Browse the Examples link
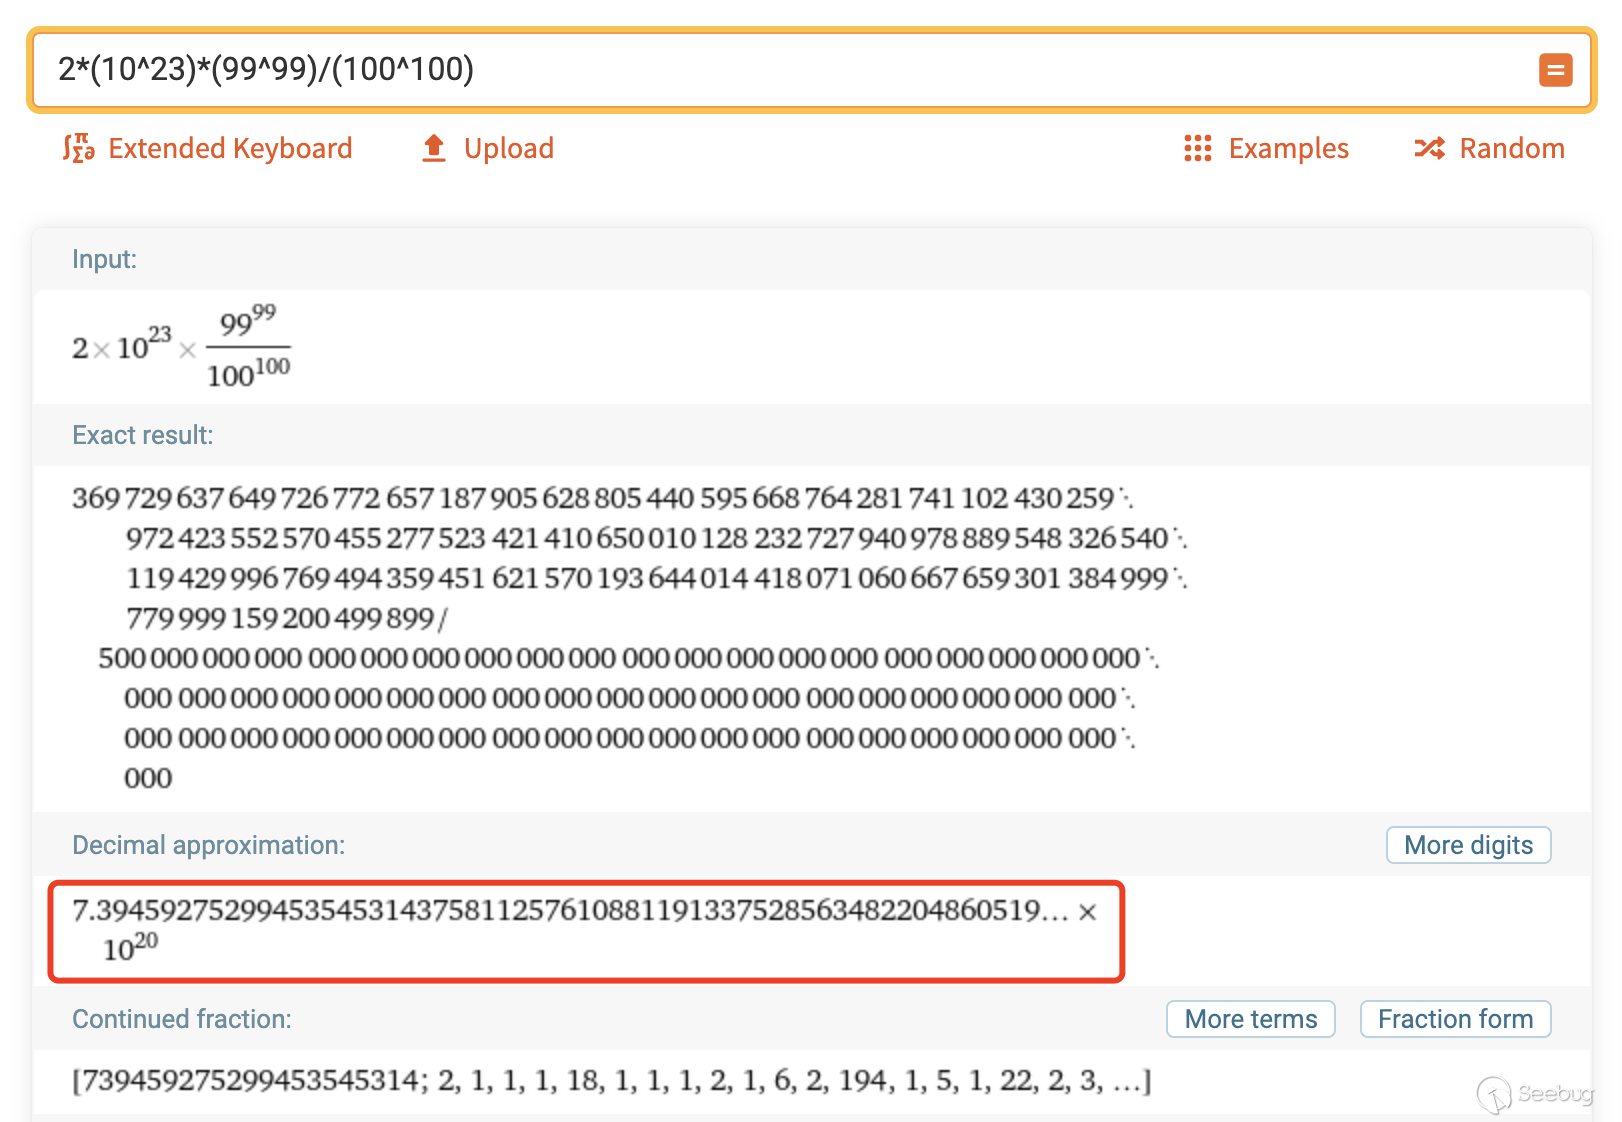 coord(1288,148)
